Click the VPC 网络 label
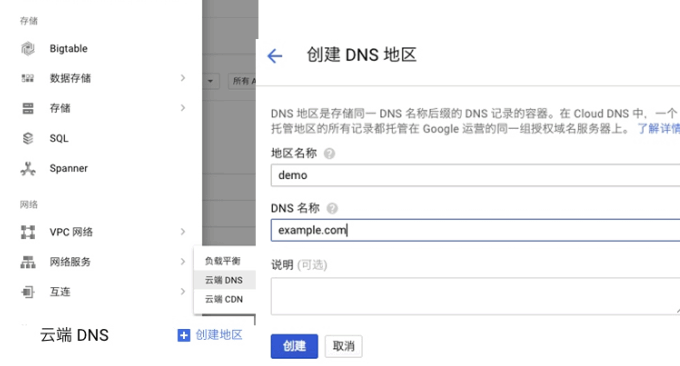The image size is (680, 366). click(71, 232)
